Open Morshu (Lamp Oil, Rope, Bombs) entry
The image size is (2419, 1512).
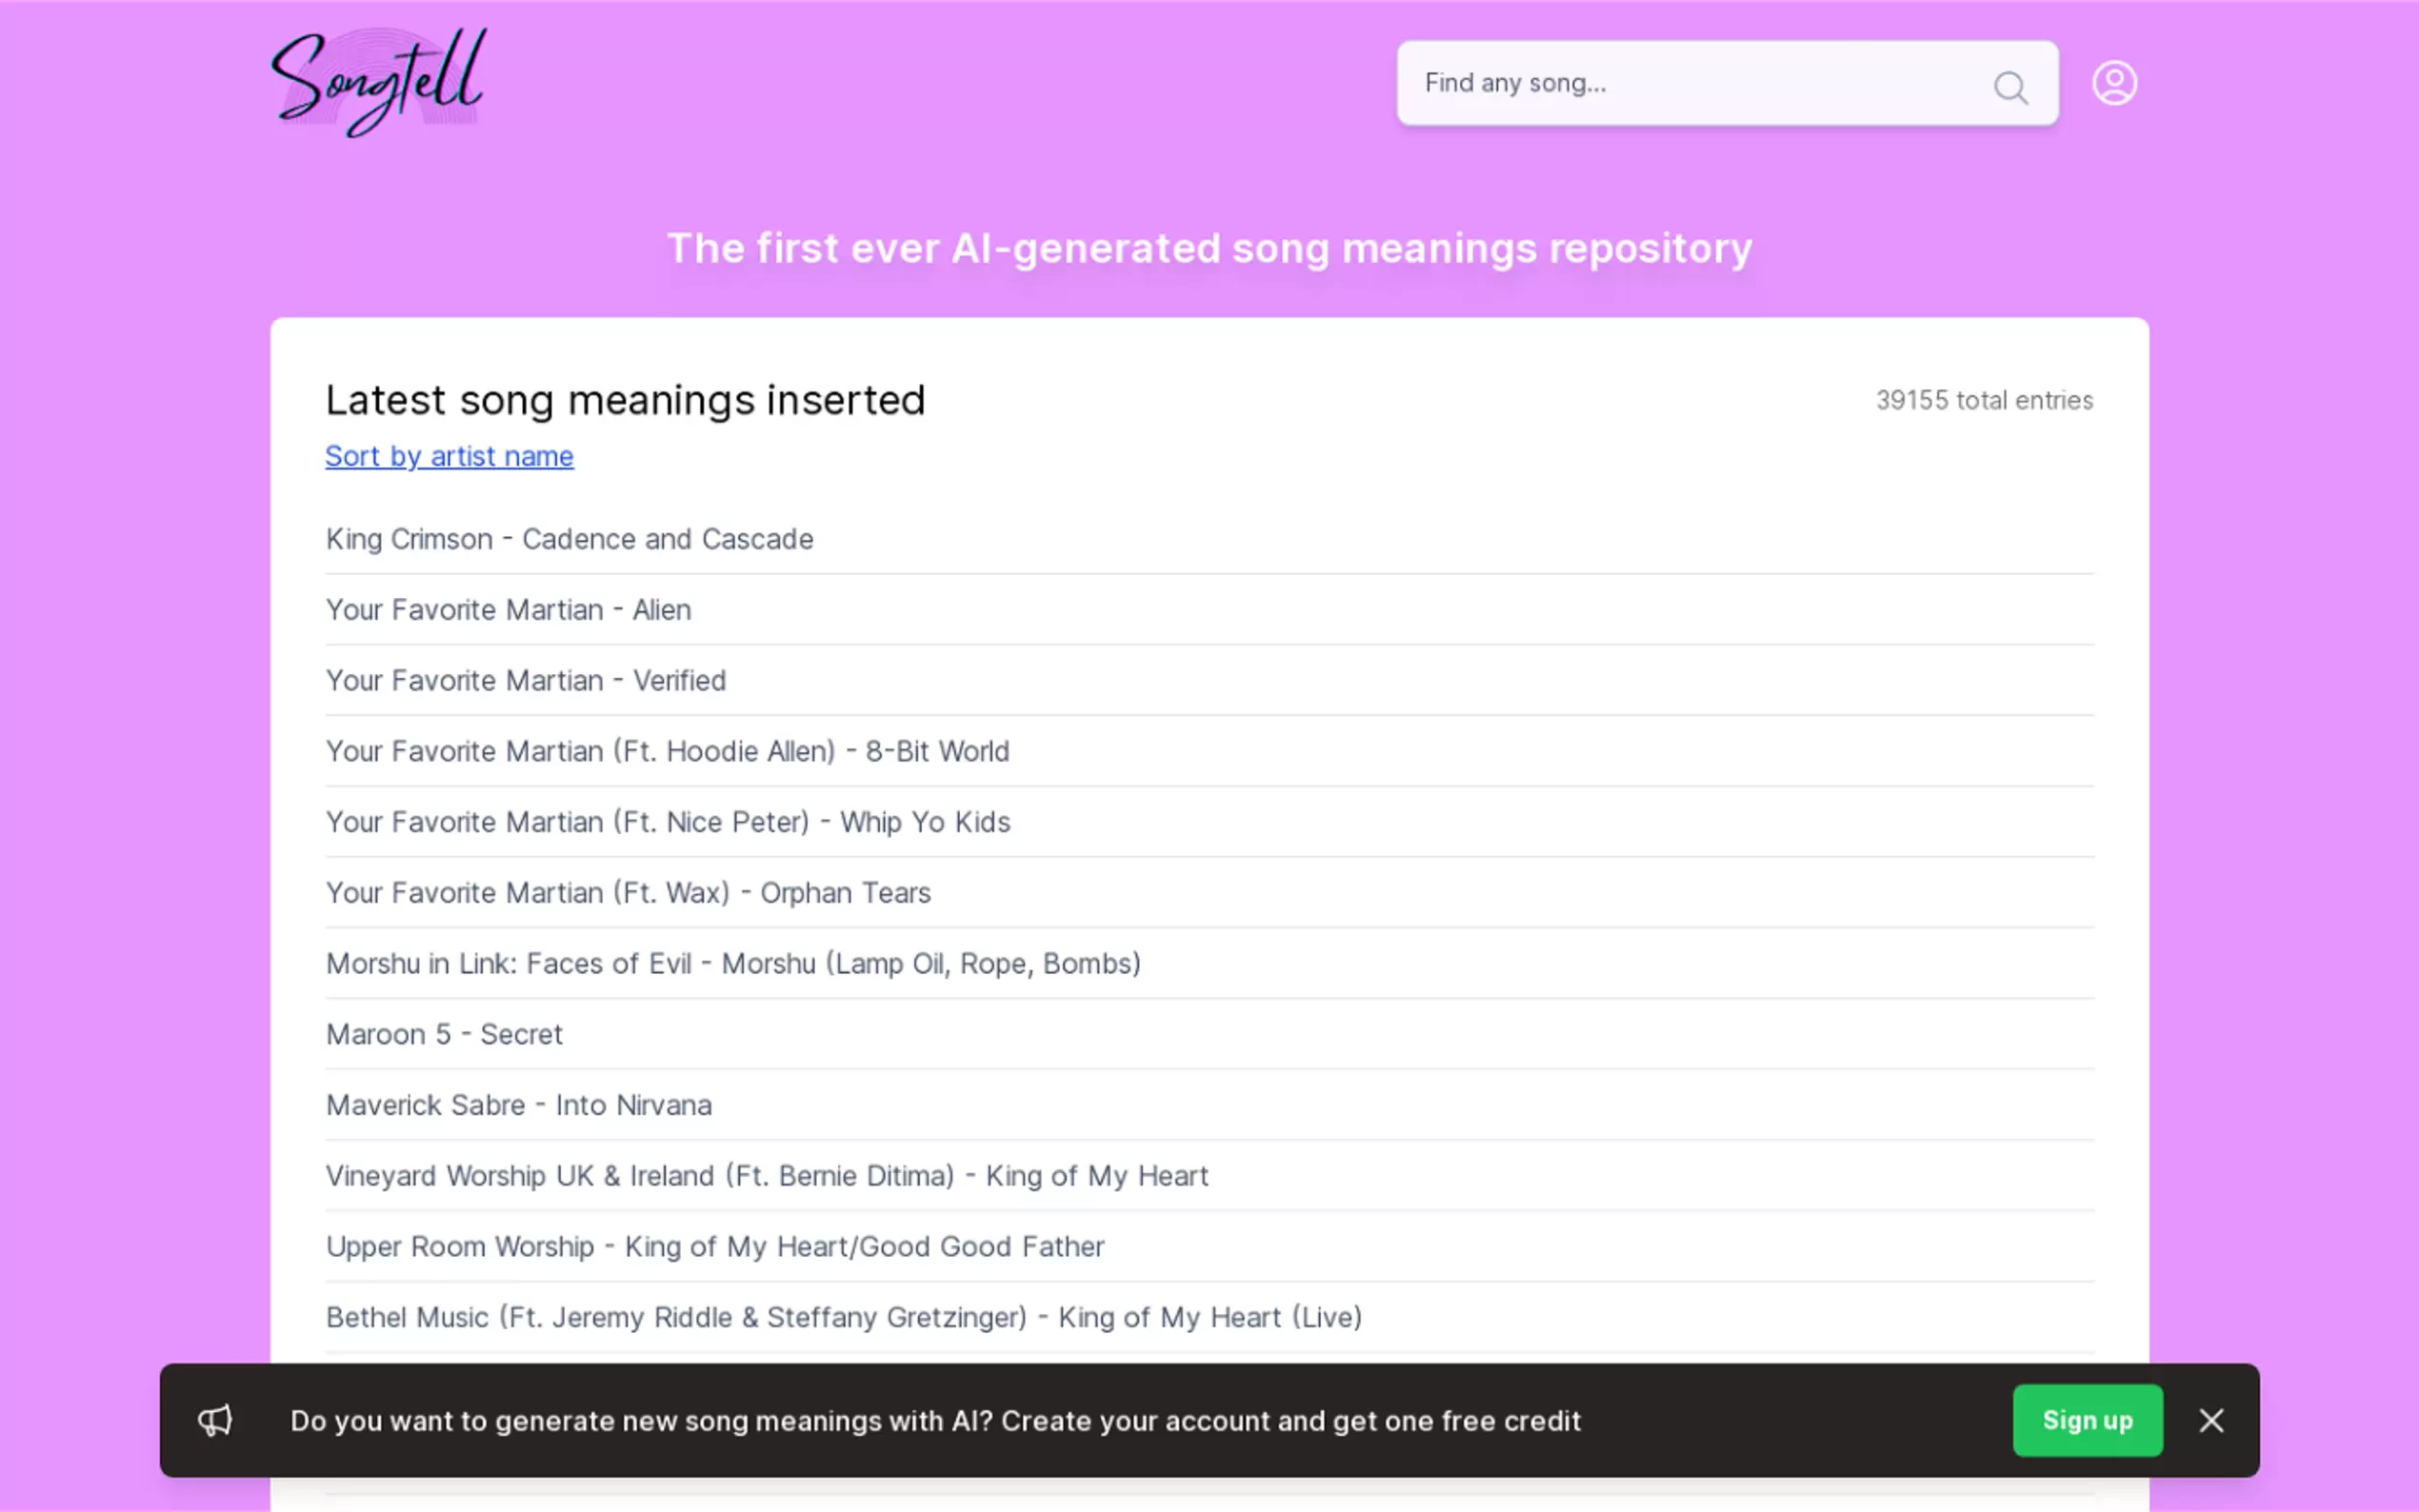pyautogui.click(x=733, y=963)
